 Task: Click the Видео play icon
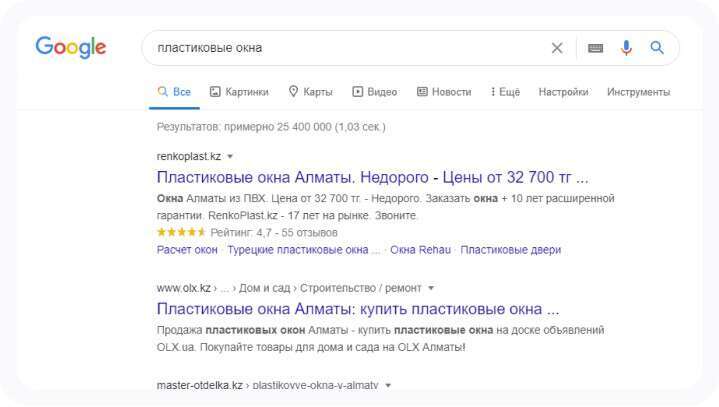pos(357,92)
